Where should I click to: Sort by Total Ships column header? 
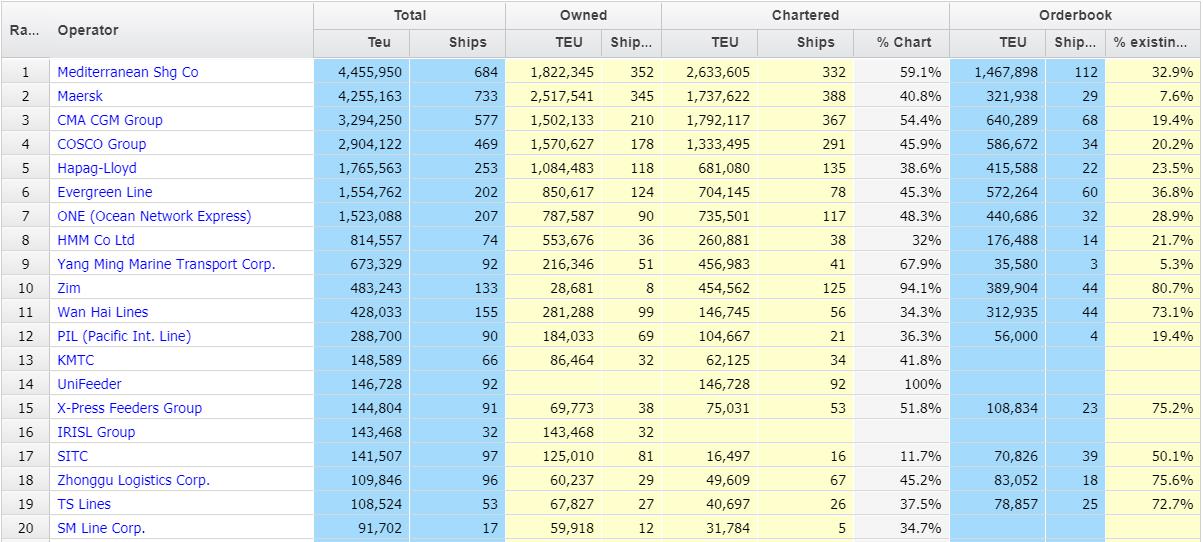coord(467,42)
